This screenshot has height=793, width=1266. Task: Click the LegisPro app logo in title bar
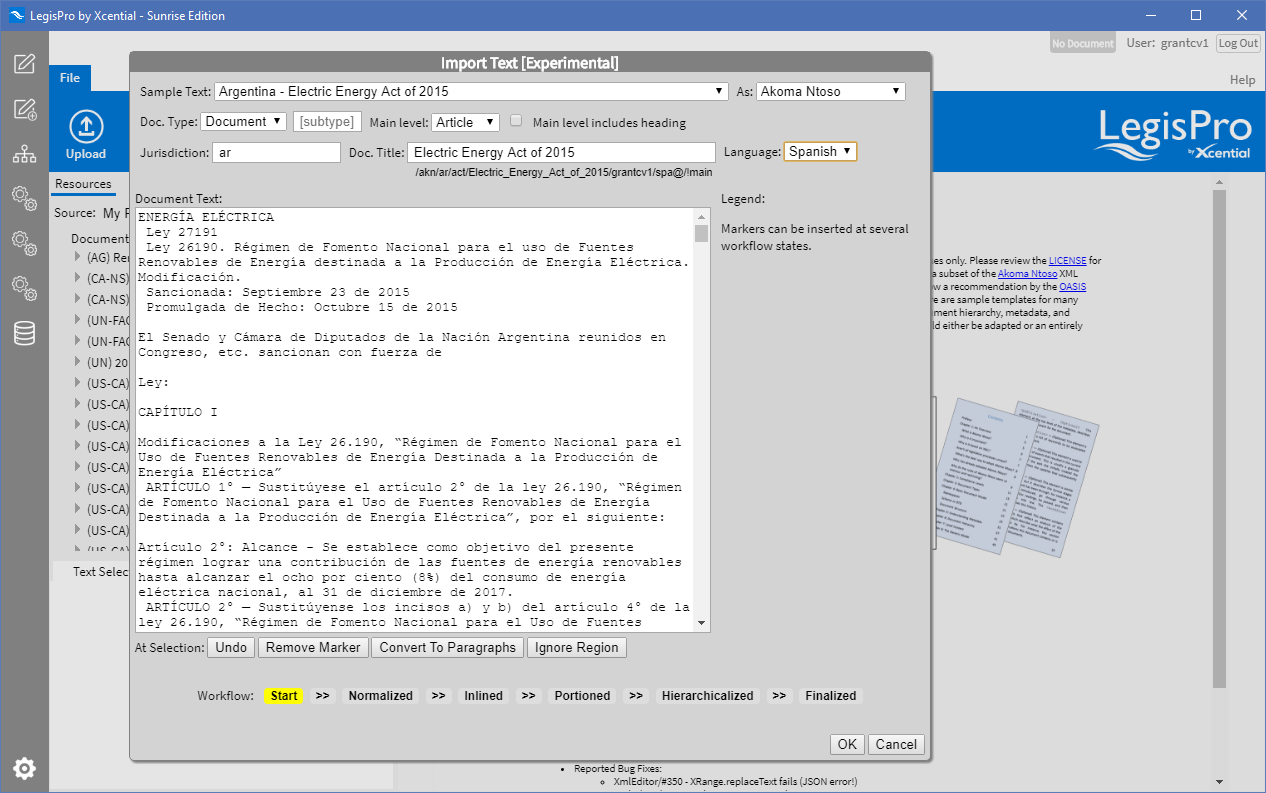click(16, 15)
